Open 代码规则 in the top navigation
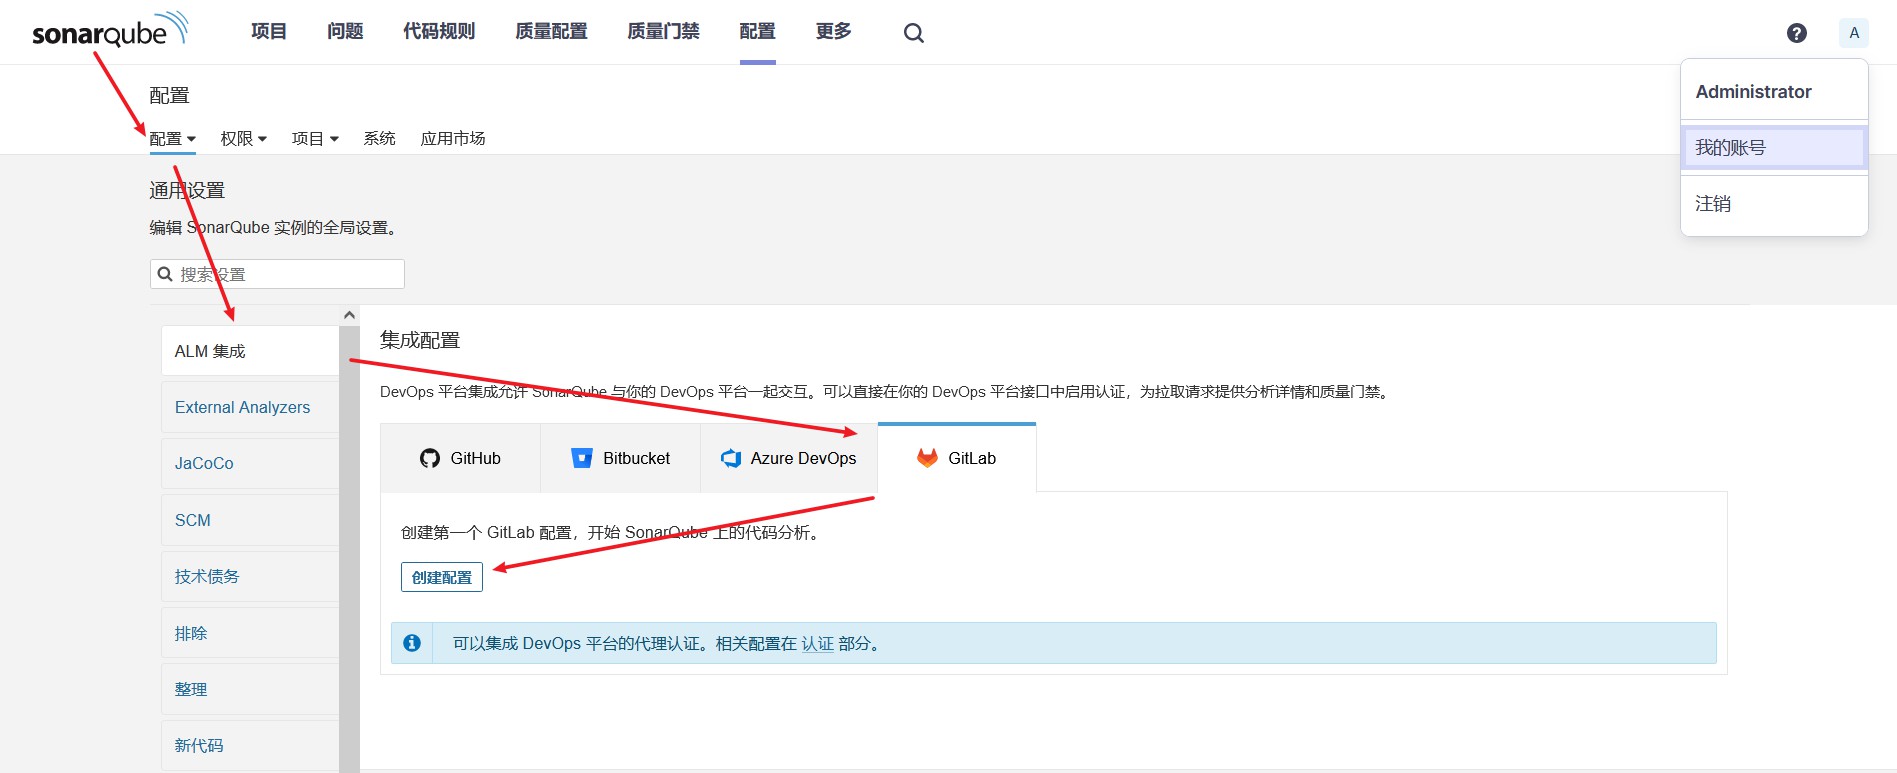 [439, 32]
